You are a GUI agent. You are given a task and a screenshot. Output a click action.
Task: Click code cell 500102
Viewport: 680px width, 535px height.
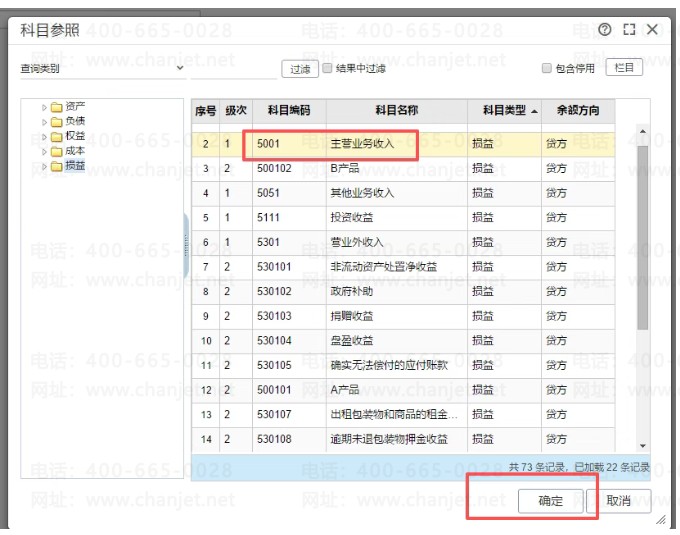pyautogui.click(x=289, y=168)
